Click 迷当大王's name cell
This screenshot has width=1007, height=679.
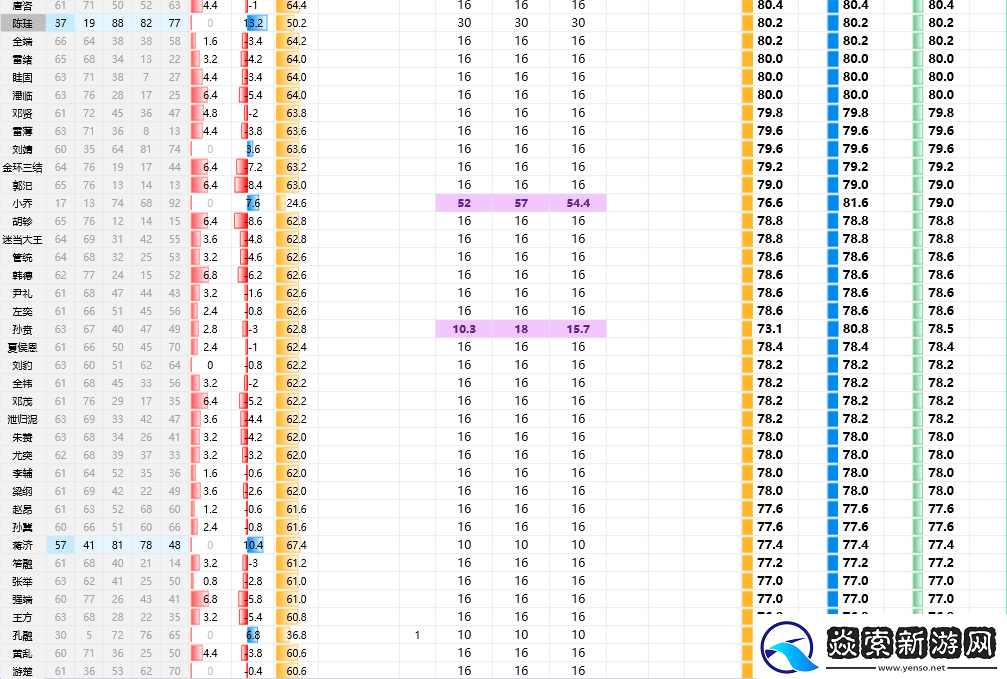pyautogui.click(x=23, y=239)
